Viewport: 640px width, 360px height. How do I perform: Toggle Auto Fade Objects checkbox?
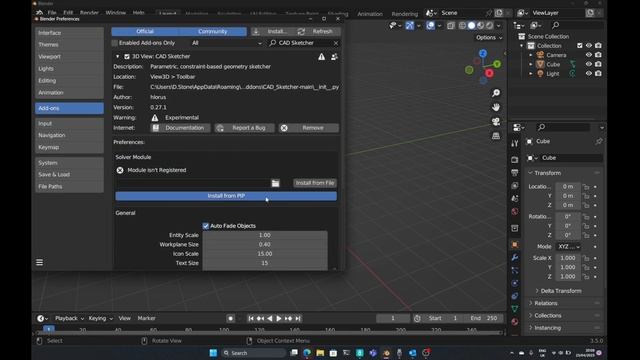click(x=206, y=226)
